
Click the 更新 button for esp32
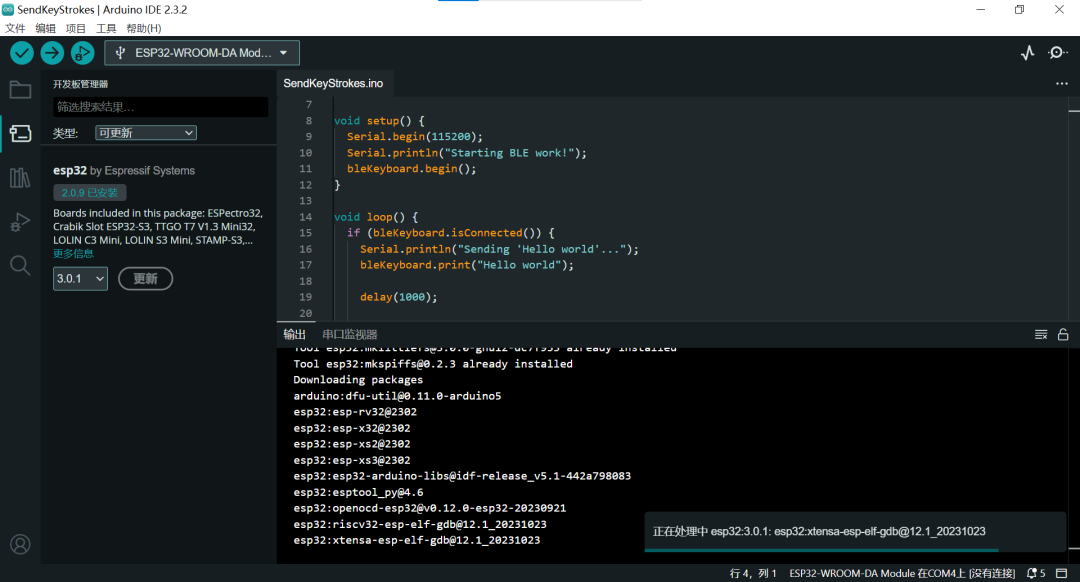tap(145, 279)
